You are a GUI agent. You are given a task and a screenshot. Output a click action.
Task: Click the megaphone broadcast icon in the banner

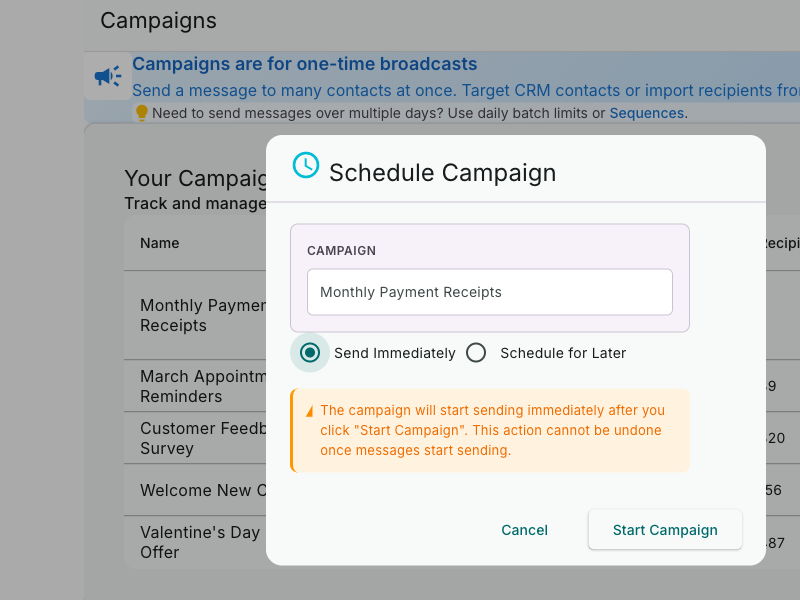coord(107,74)
